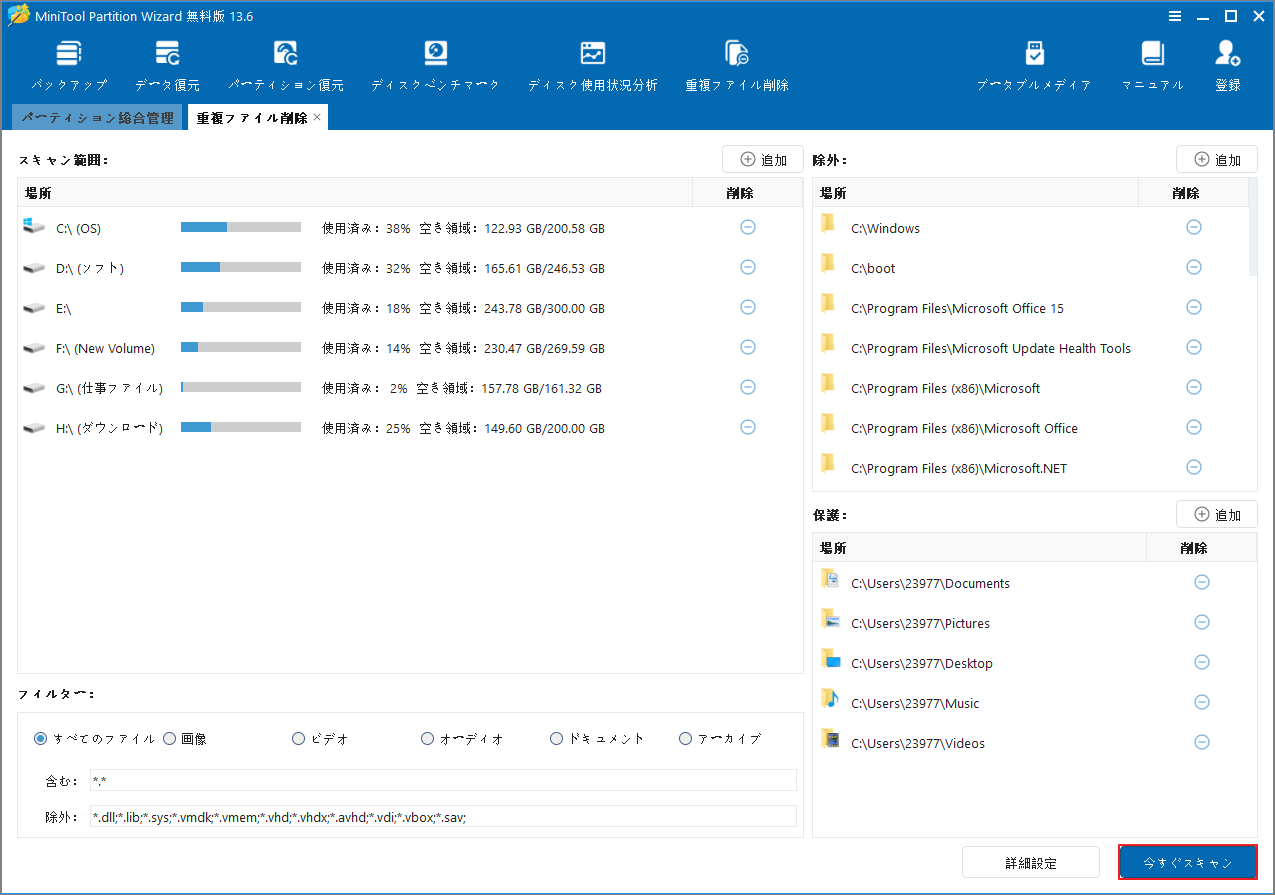Open ディスク使用状況分析 (Space Analyzer)
The image size is (1275, 895).
click(x=592, y=62)
